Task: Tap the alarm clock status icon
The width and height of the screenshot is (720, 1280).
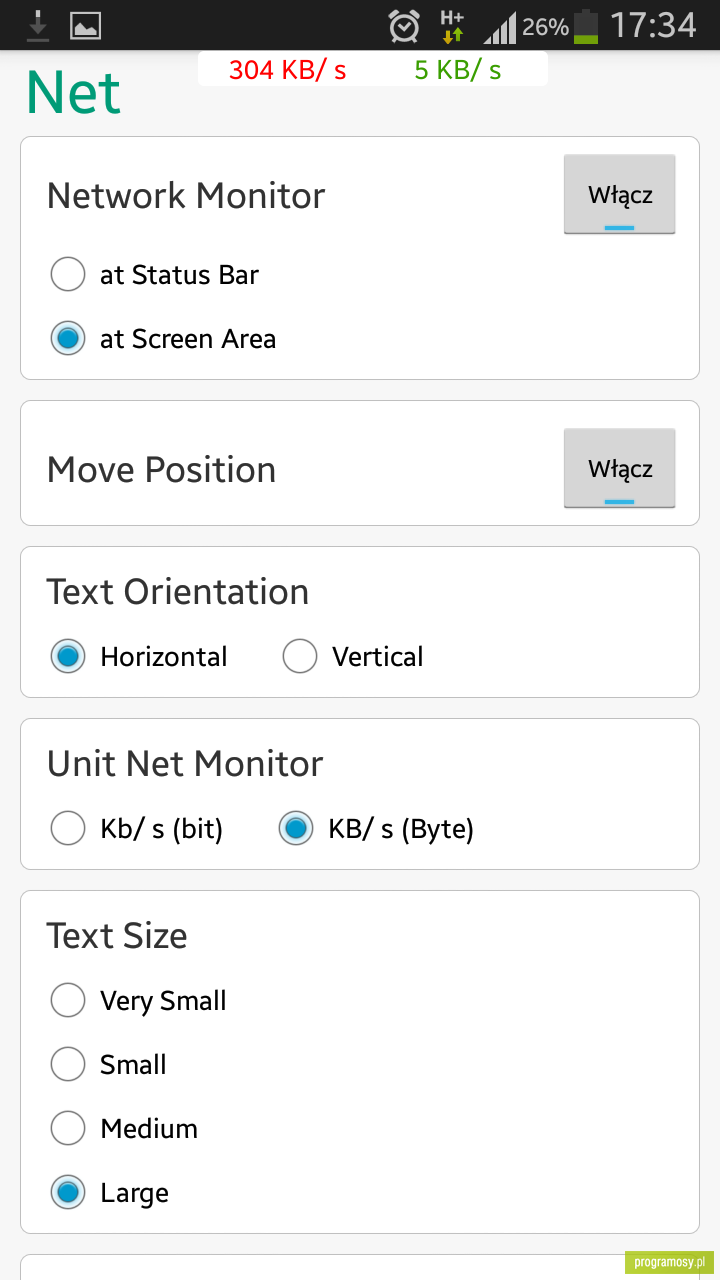Action: (x=404, y=25)
